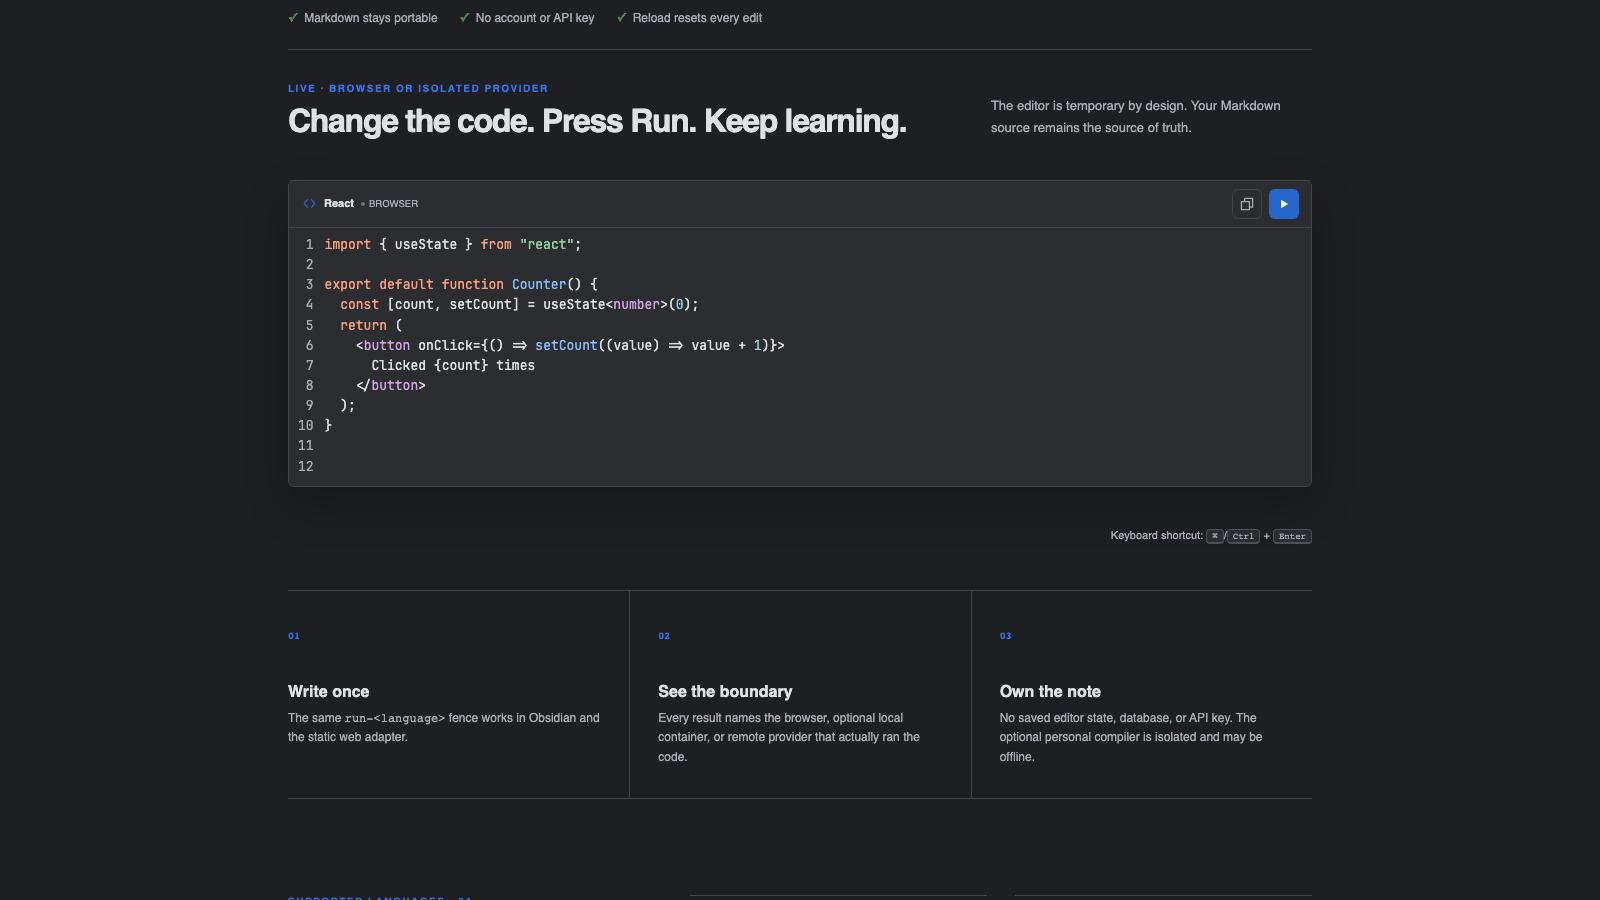Click the run-<language> code snippet text
The width and height of the screenshot is (1600, 900).
coord(395,718)
